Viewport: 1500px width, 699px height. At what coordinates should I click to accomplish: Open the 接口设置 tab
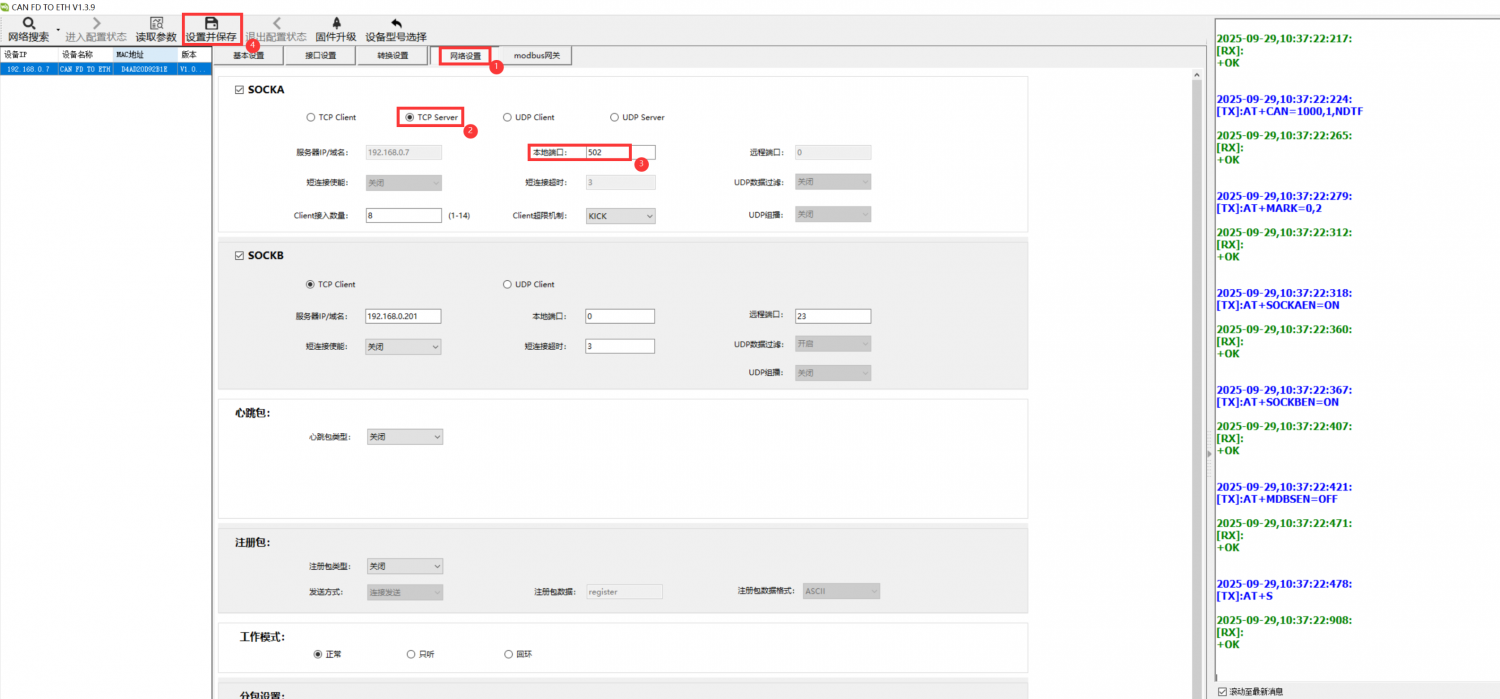click(x=320, y=56)
